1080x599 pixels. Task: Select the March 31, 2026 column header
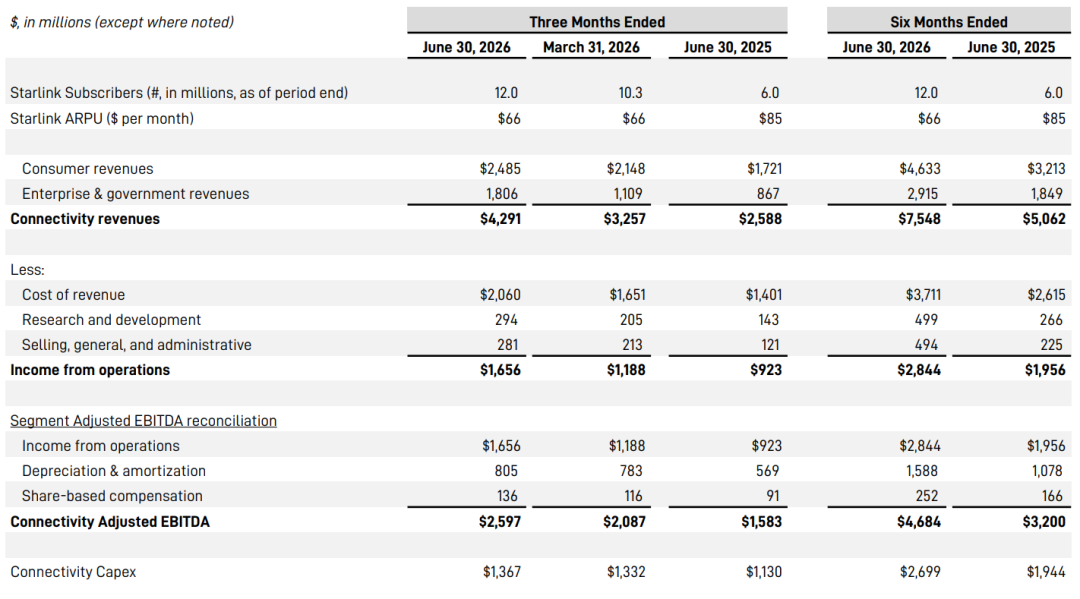click(591, 48)
